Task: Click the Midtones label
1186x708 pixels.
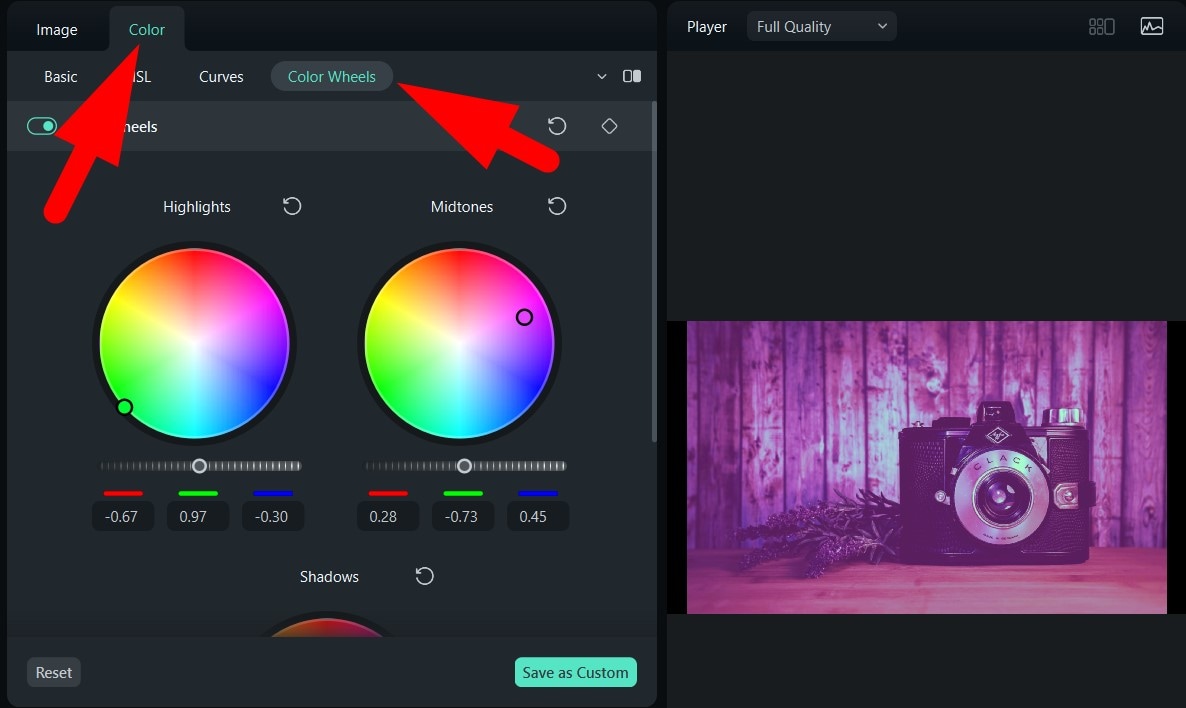Action: tap(461, 206)
